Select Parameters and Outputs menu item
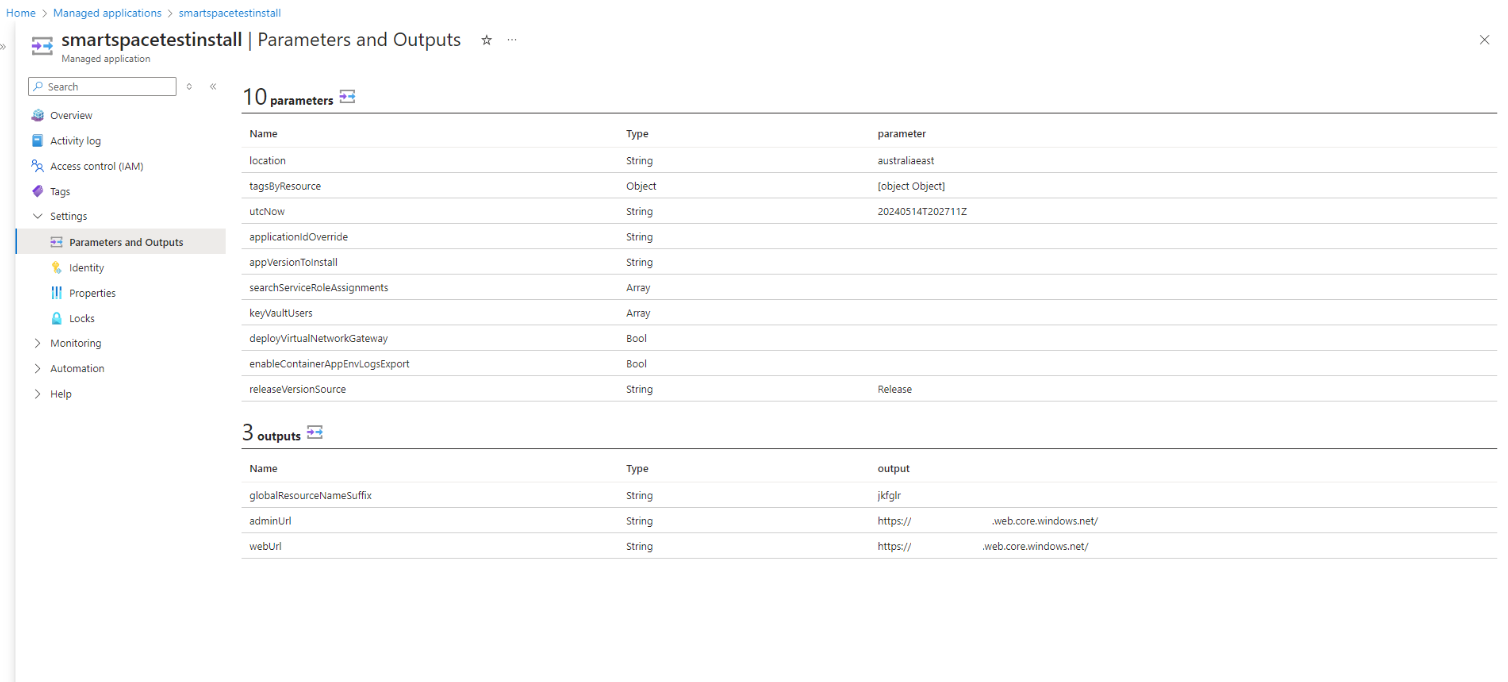 click(126, 242)
